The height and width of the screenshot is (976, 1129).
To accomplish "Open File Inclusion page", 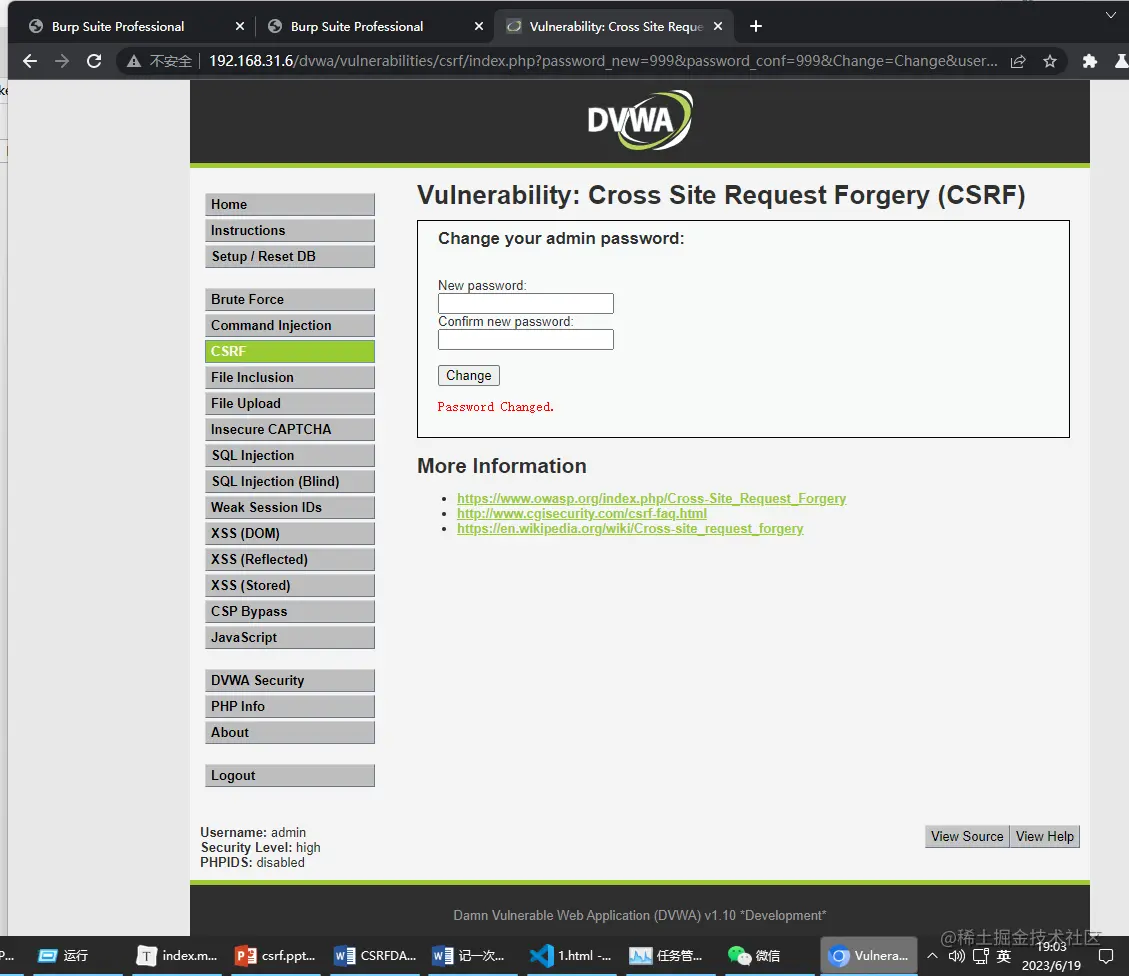I will click(289, 377).
